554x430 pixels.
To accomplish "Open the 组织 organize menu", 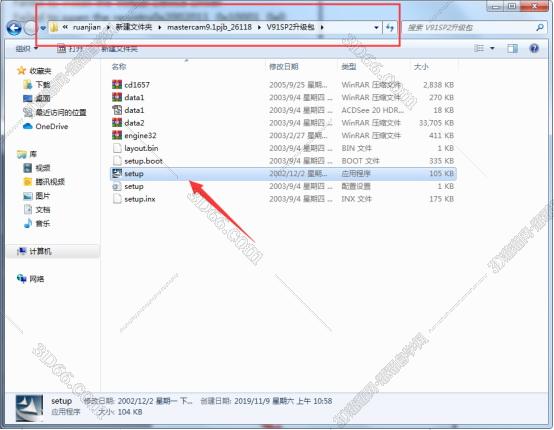I will [x=26, y=49].
